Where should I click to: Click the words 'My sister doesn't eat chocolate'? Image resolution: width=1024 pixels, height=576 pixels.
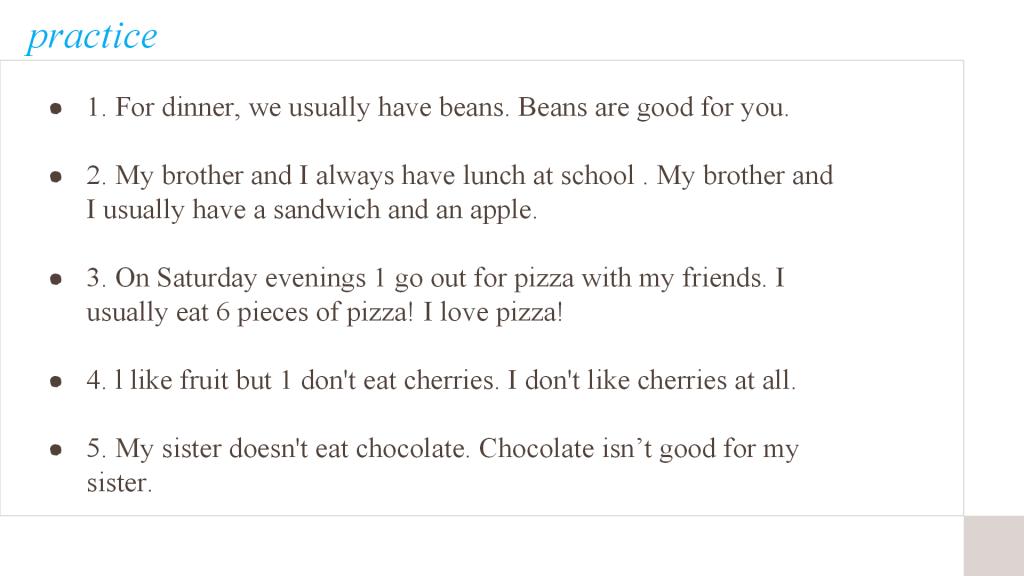point(290,449)
